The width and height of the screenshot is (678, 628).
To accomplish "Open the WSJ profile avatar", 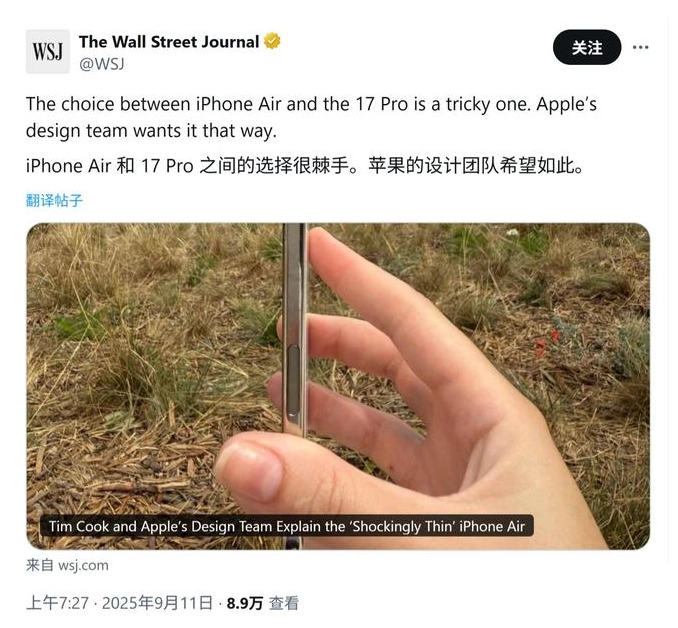I will pyautogui.click(x=48, y=51).
